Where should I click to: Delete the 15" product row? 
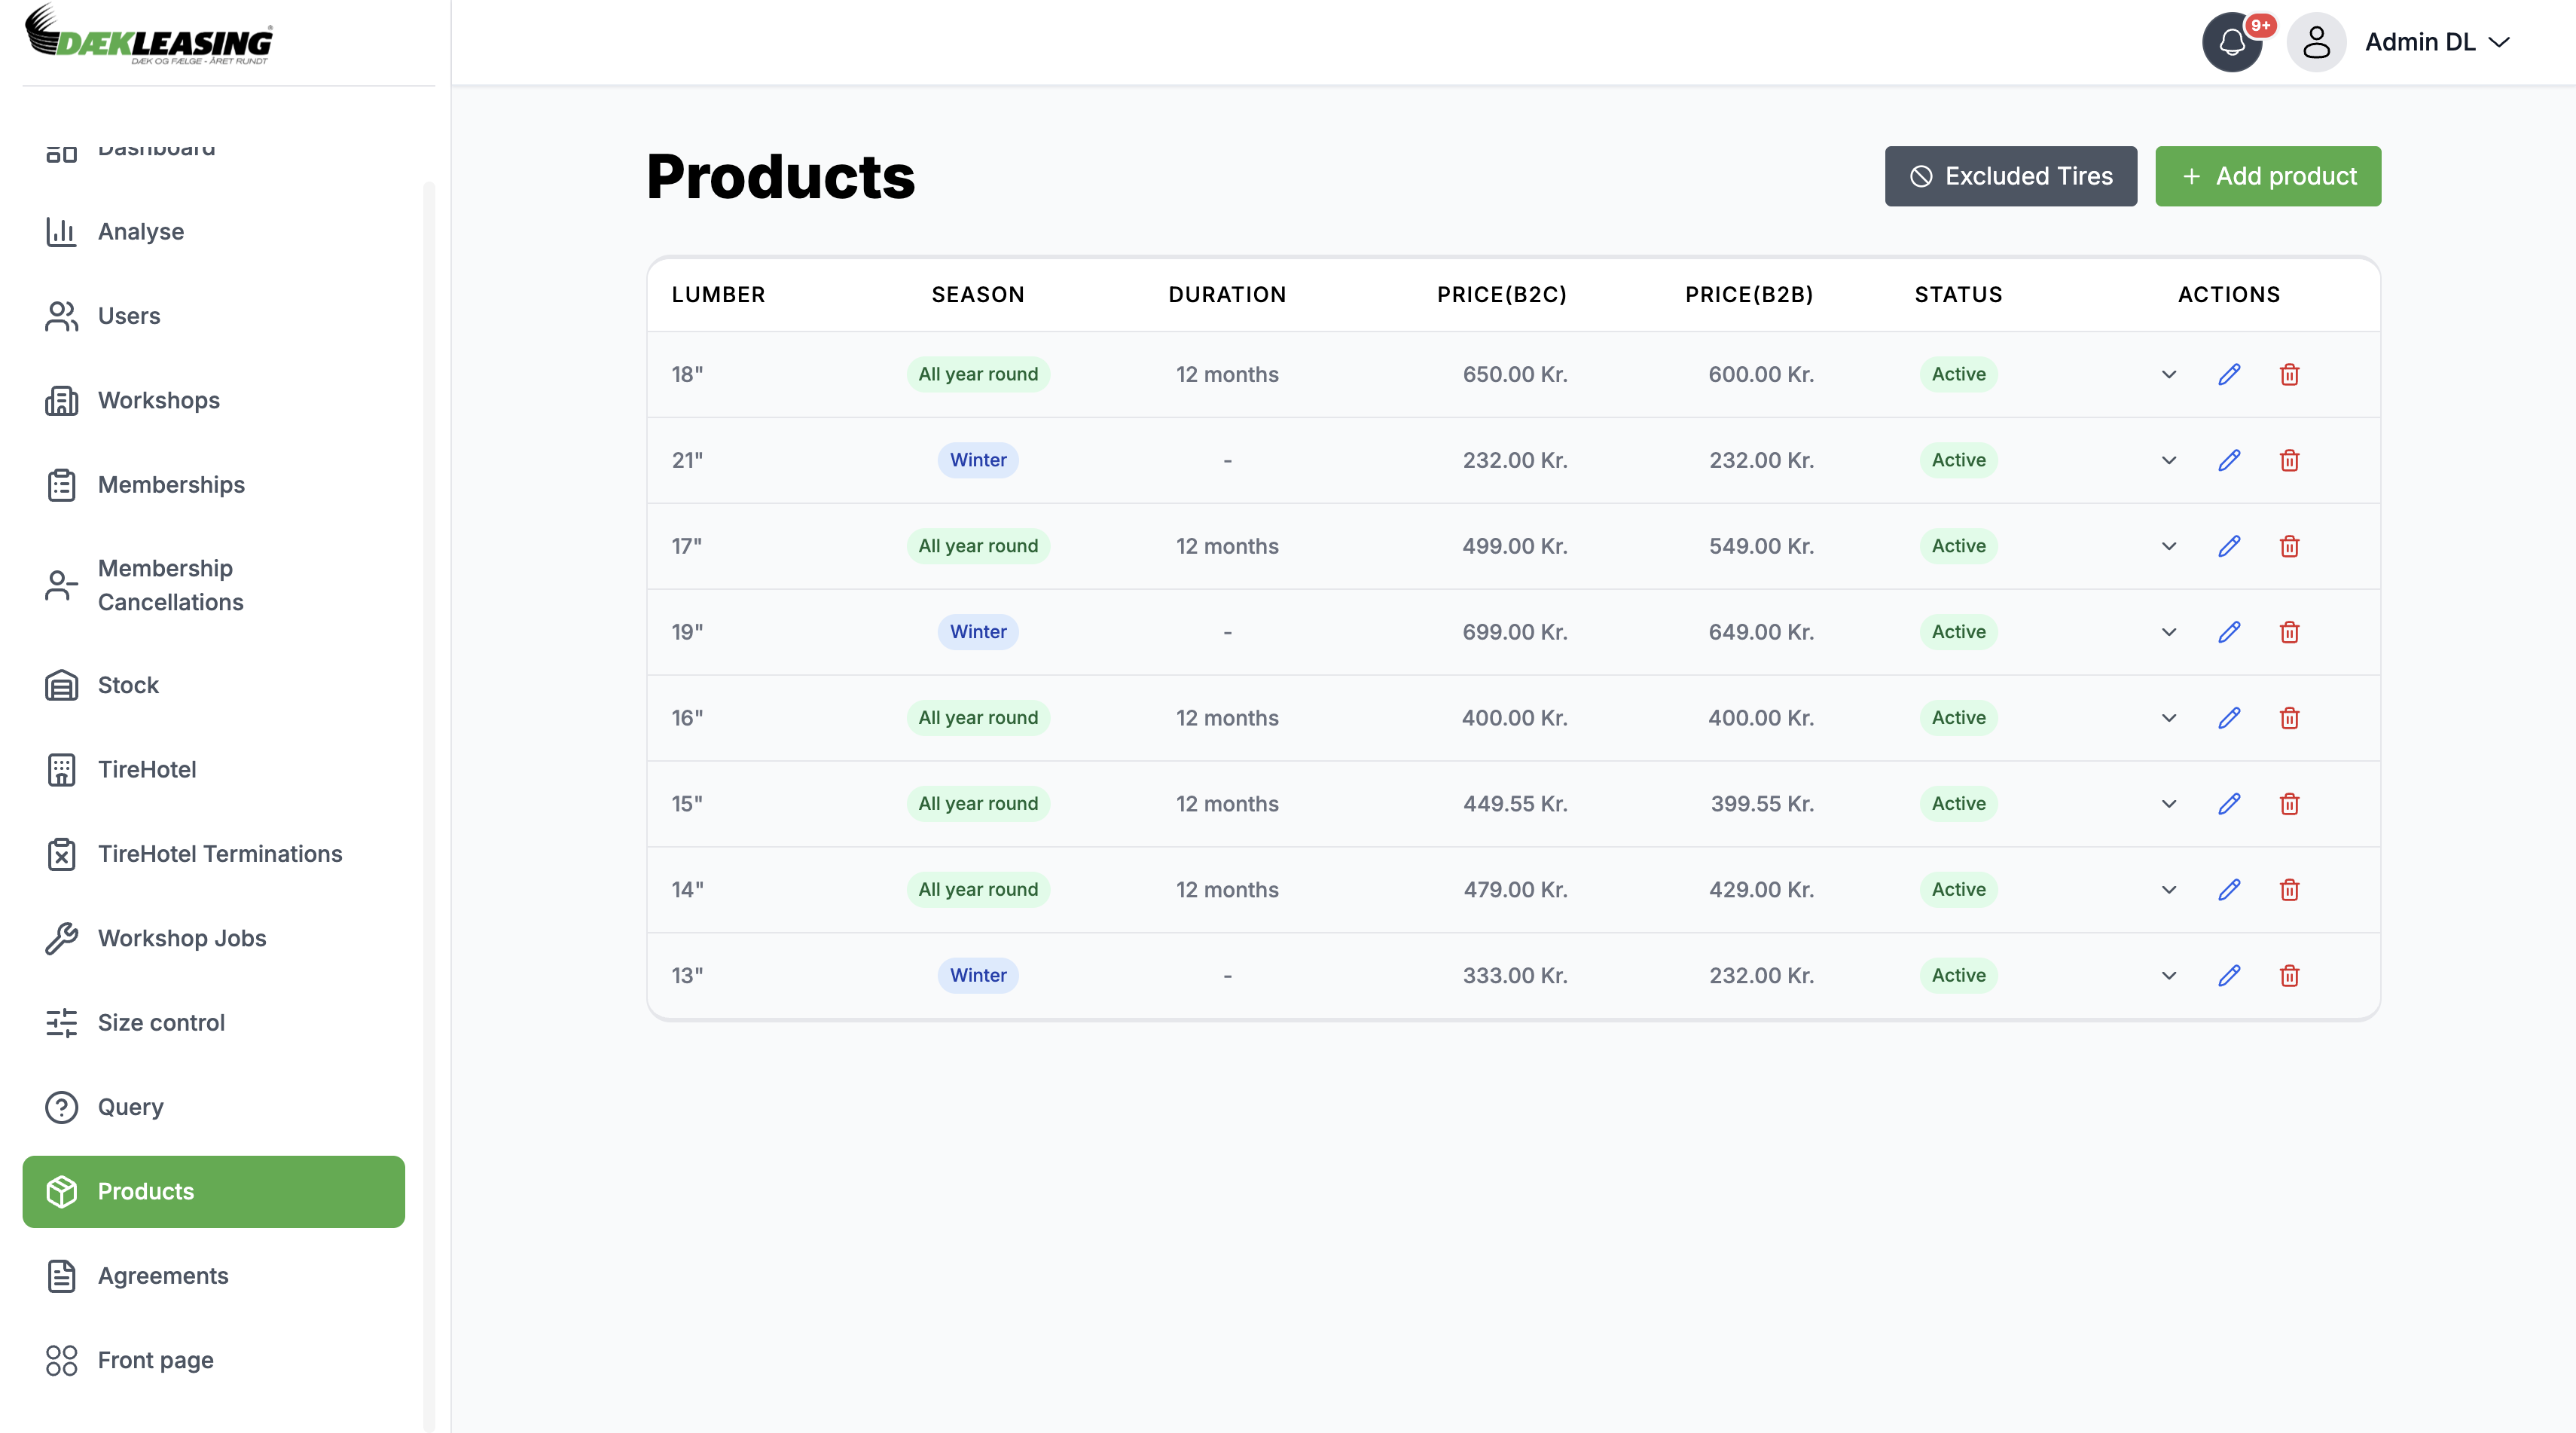(2289, 804)
